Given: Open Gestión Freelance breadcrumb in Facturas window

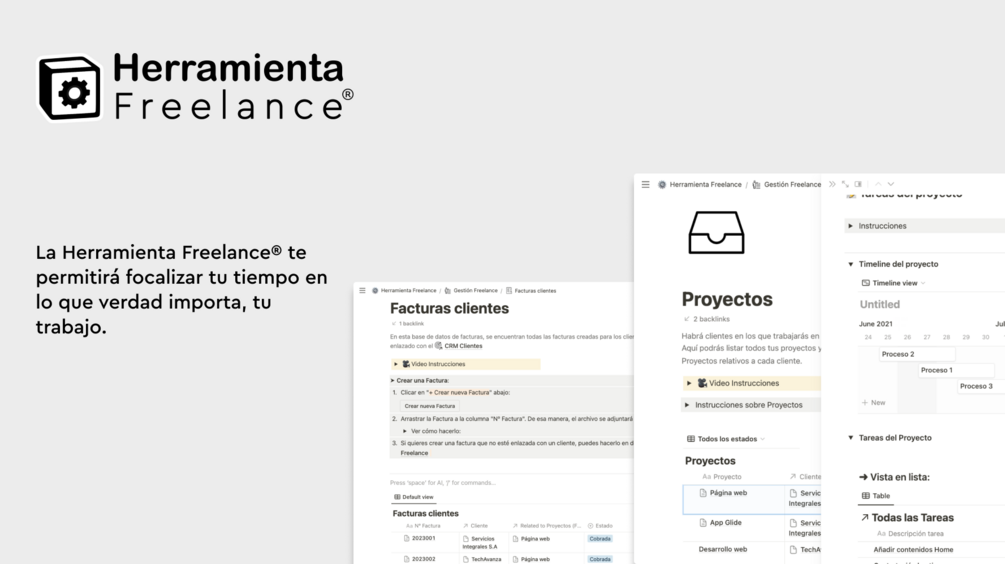Looking at the screenshot, I should [471, 290].
